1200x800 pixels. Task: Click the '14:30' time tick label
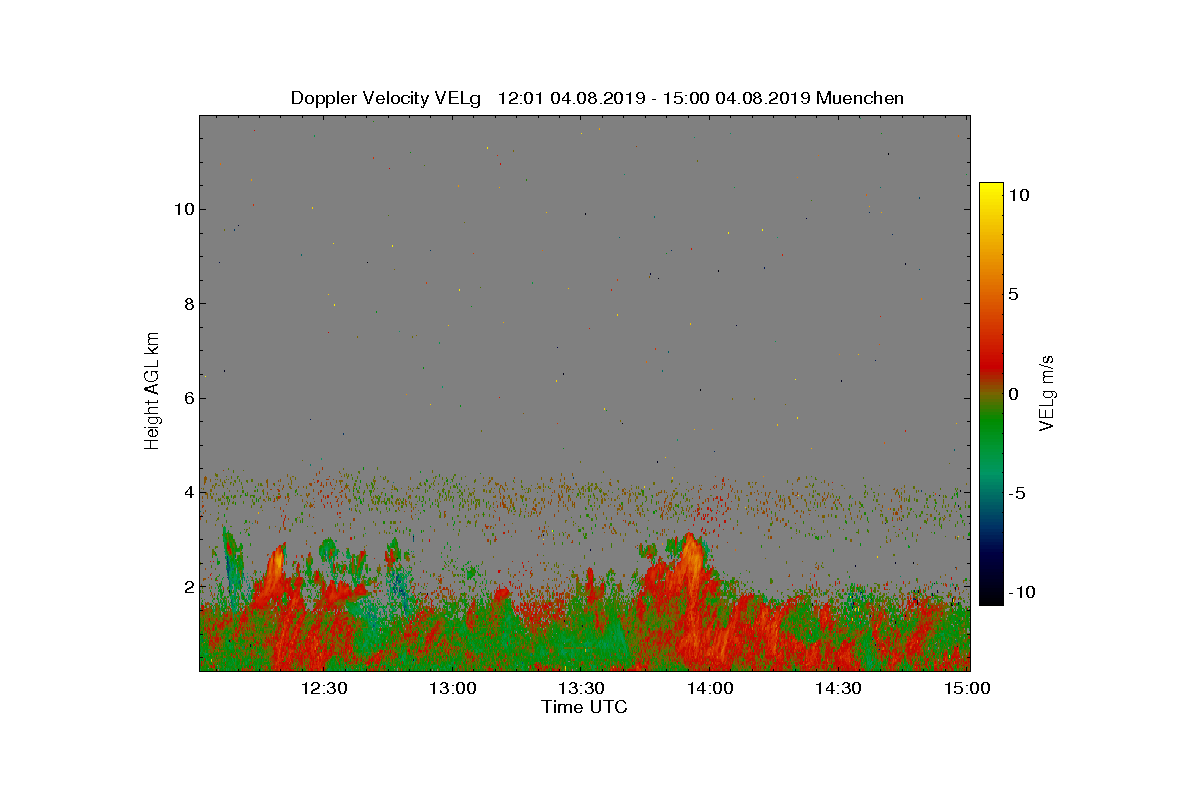(838, 688)
